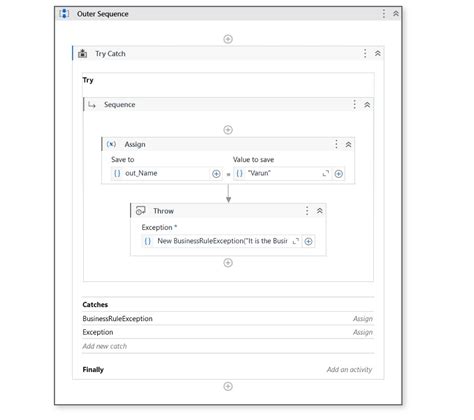Image resolution: width=474 pixels, height=420 pixels.
Task: Collapse the Assign activity
Action: tap(348, 144)
